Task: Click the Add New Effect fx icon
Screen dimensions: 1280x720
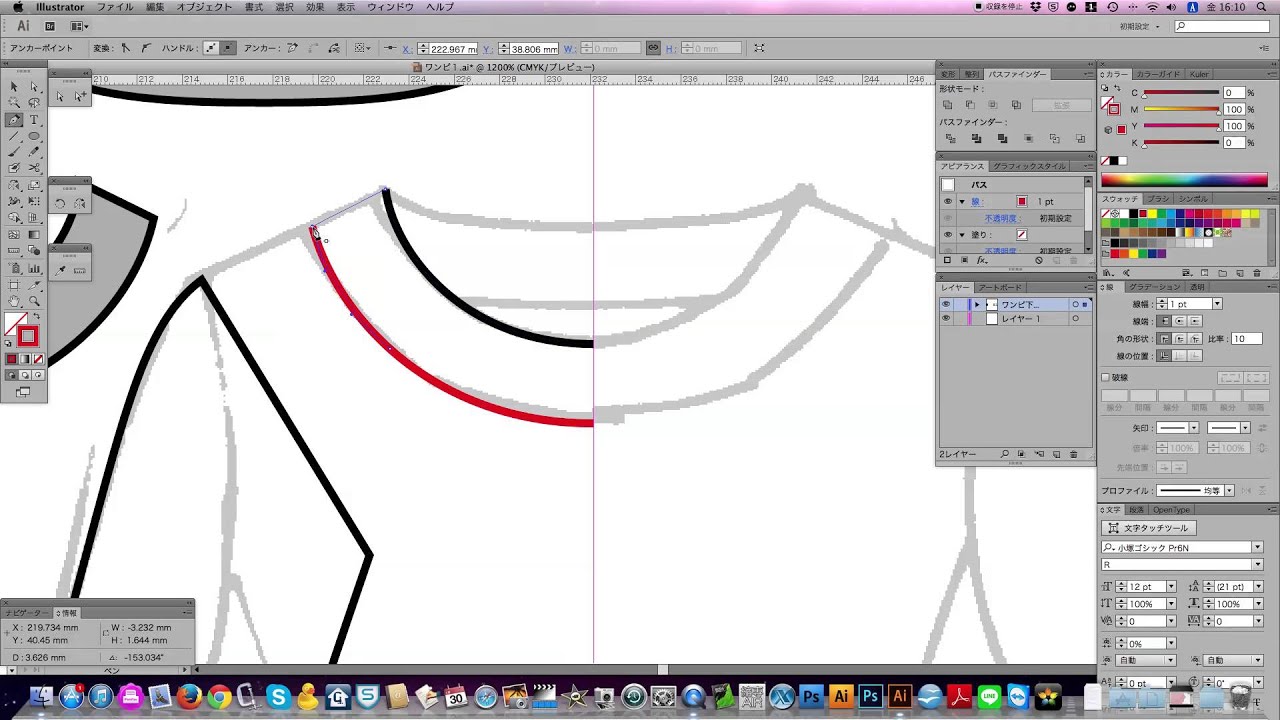Action: [982, 260]
